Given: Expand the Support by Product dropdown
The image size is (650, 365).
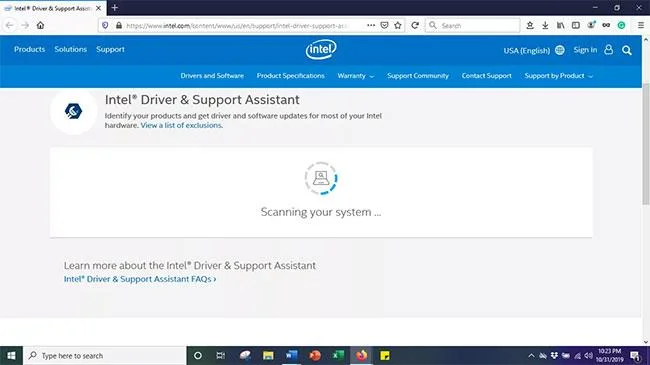Looking at the screenshot, I should tap(559, 76).
